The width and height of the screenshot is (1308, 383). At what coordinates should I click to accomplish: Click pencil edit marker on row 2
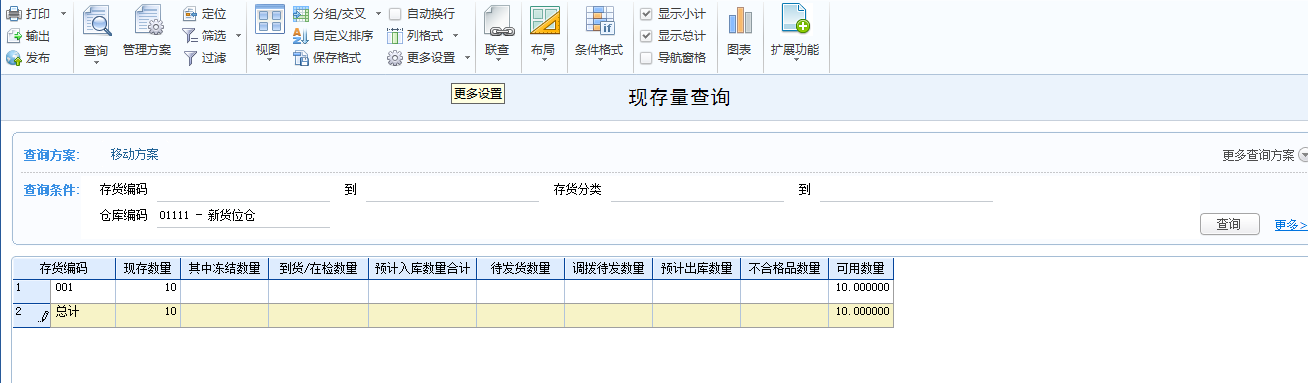(x=43, y=317)
